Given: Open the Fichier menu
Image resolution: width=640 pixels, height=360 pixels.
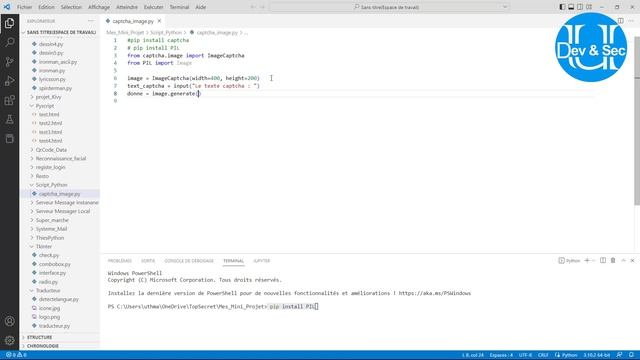Looking at the screenshot, I should coord(24,7).
